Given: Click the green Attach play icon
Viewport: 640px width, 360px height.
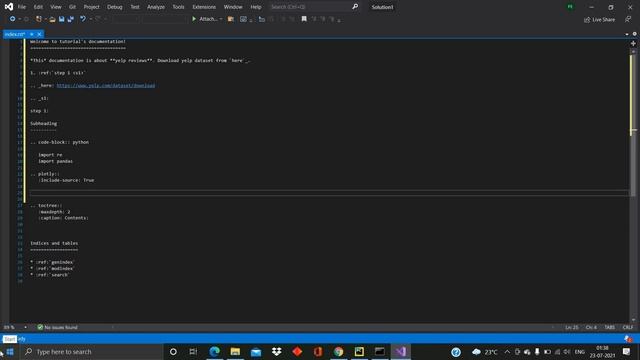Looking at the screenshot, I should (x=194, y=19).
